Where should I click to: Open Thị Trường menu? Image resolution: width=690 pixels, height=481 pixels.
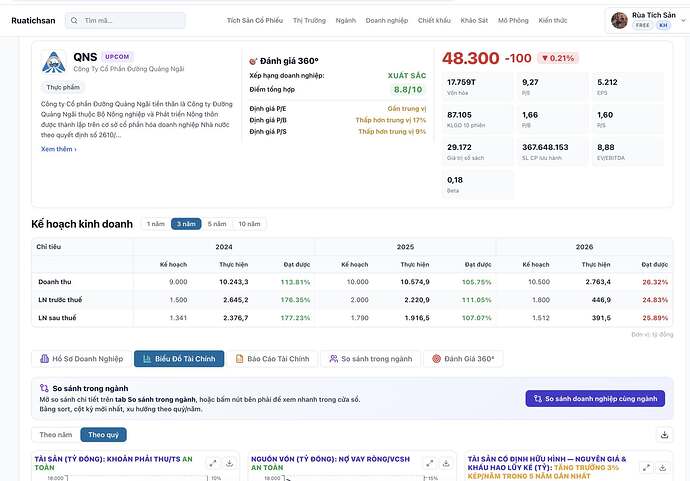309,20
